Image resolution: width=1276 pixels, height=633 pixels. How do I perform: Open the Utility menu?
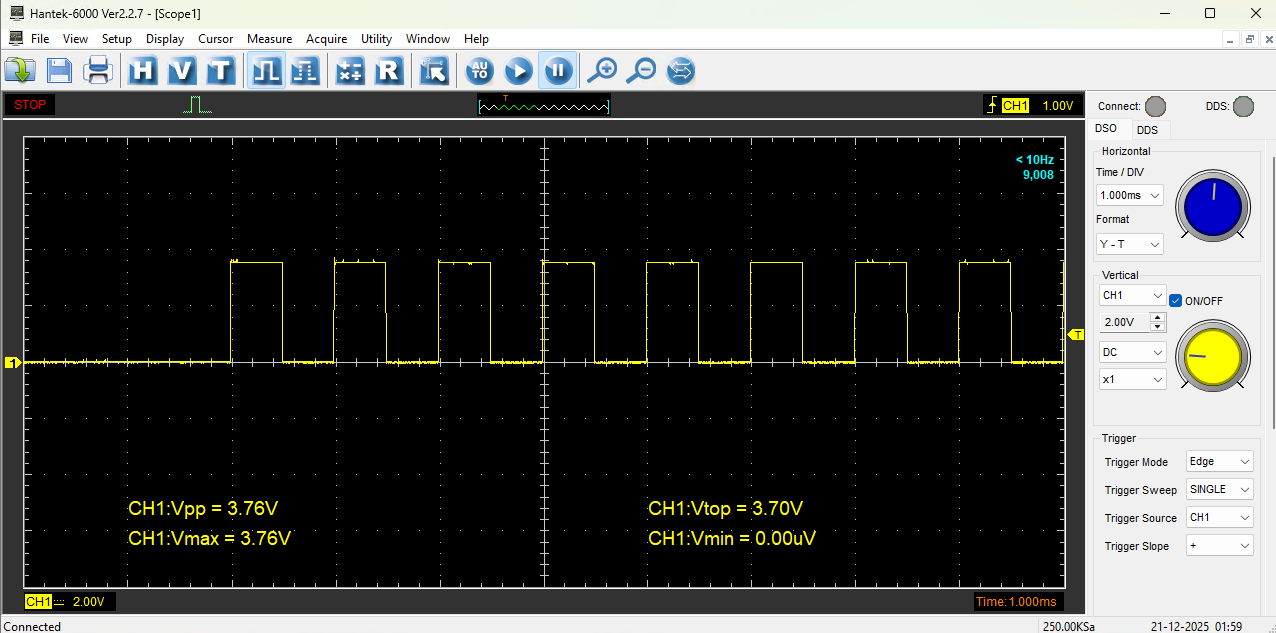(x=376, y=39)
